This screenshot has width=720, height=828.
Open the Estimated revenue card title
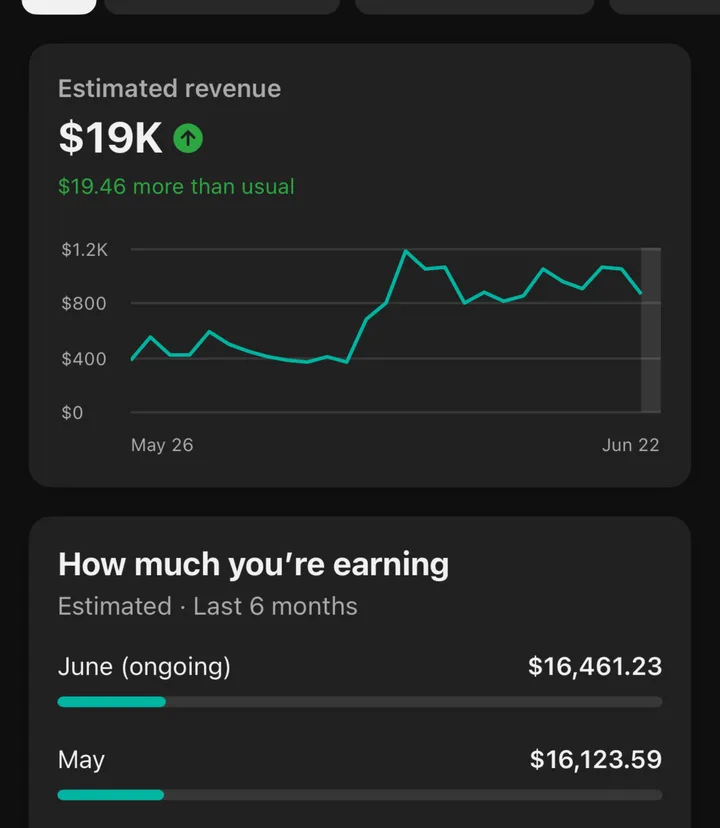pyautogui.click(x=170, y=89)
